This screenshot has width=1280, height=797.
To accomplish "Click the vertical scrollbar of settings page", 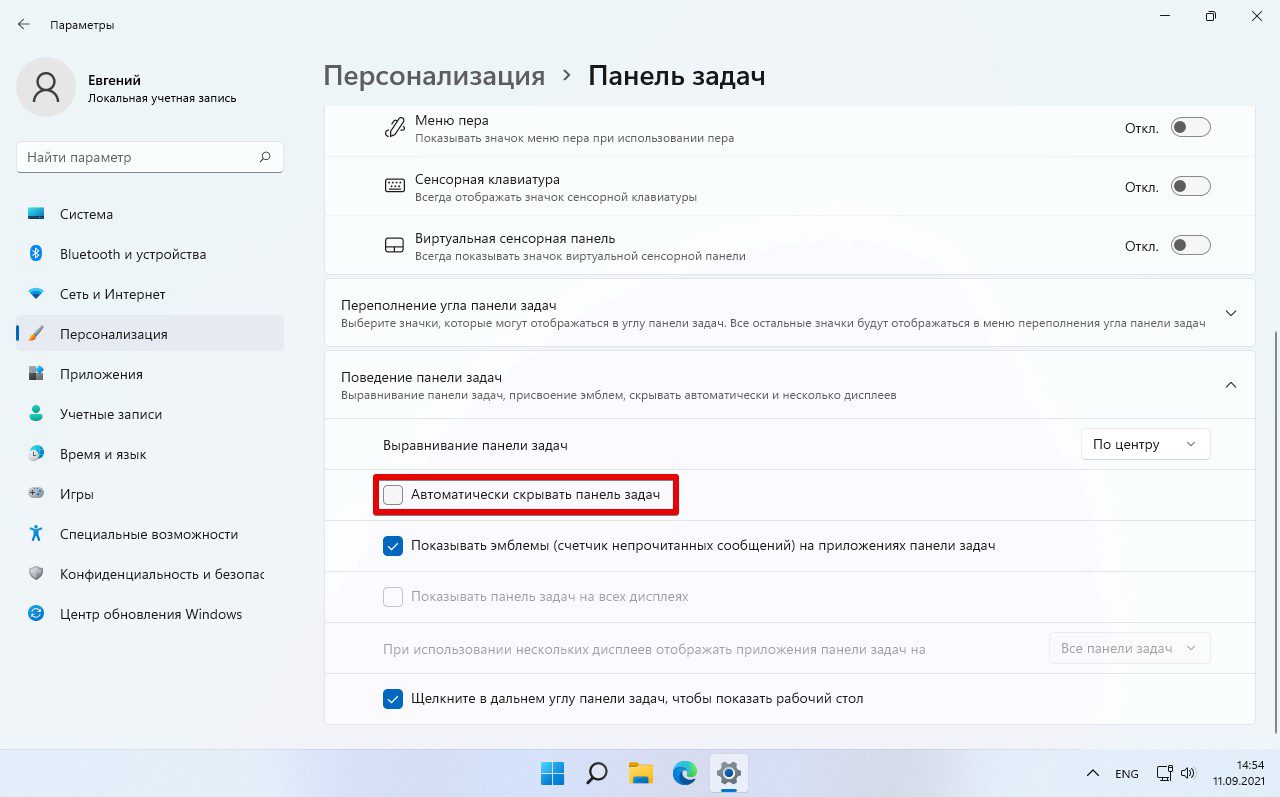I will (1274, 532).
